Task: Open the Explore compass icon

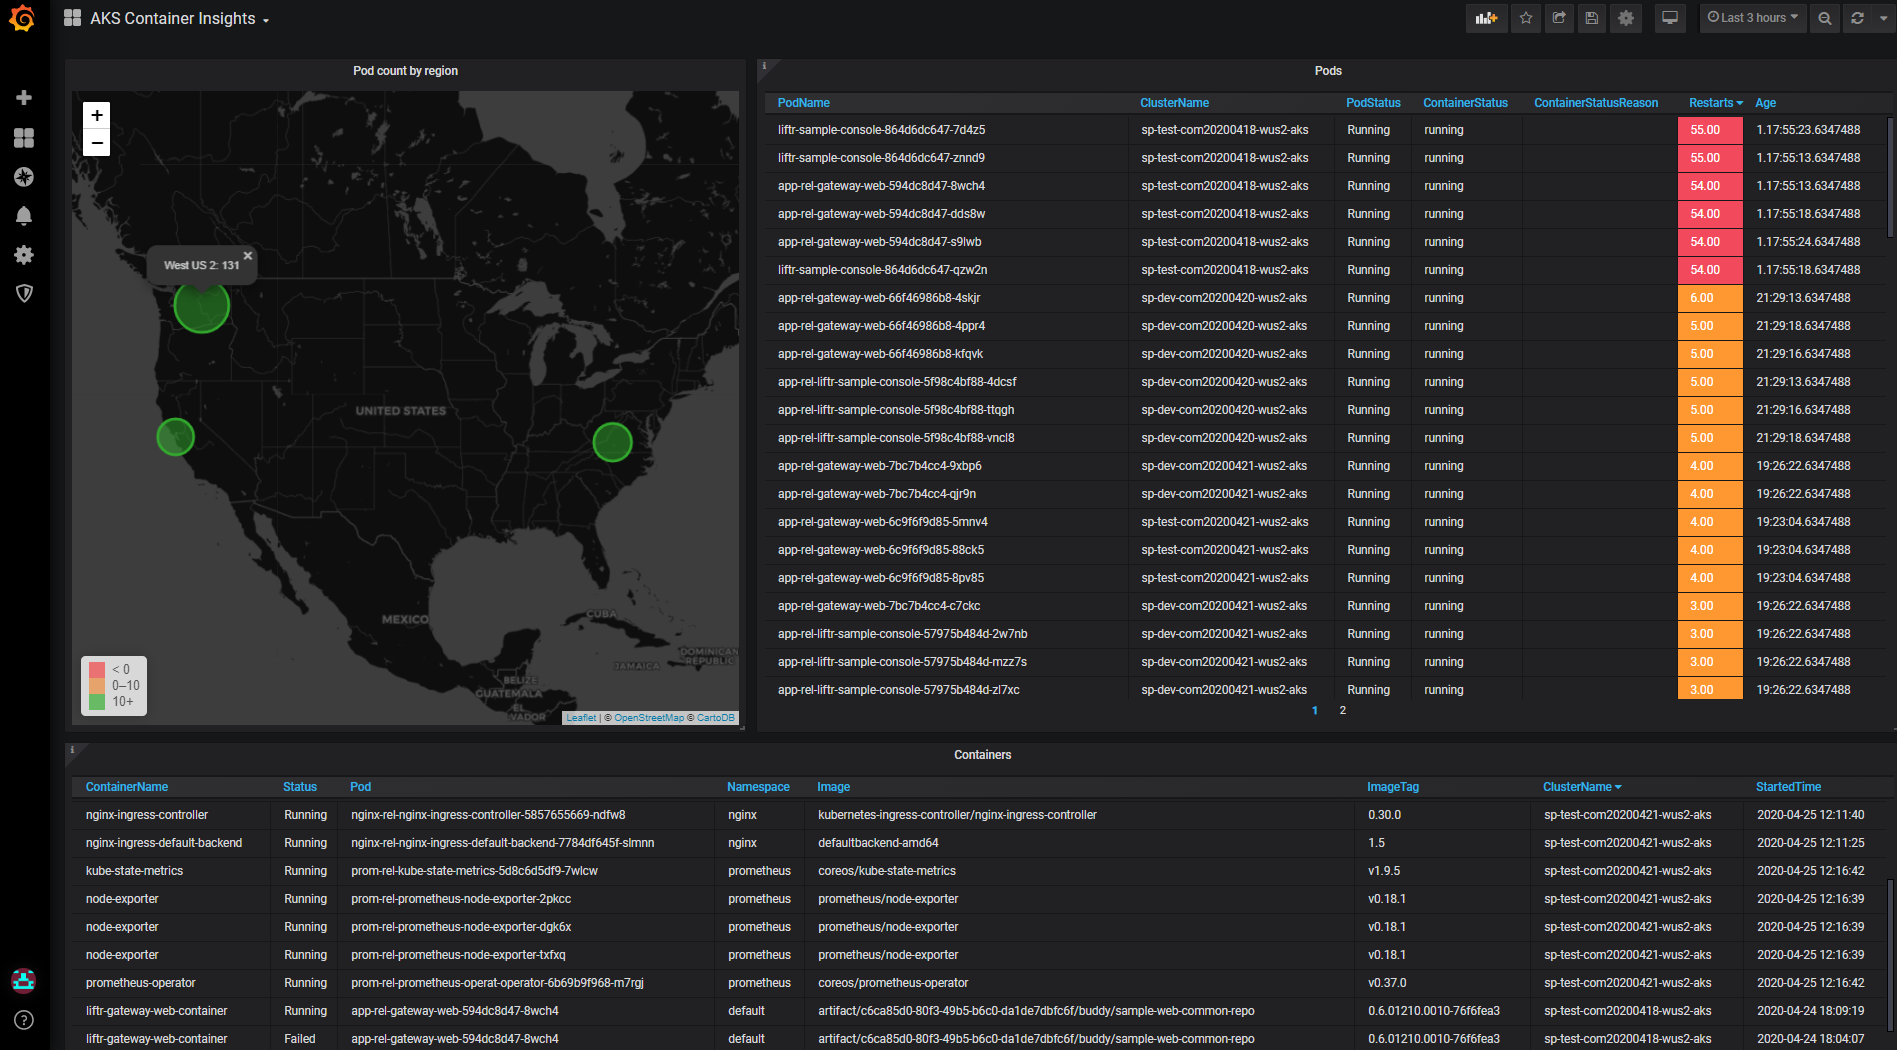Action: click(x=24, y=177)
